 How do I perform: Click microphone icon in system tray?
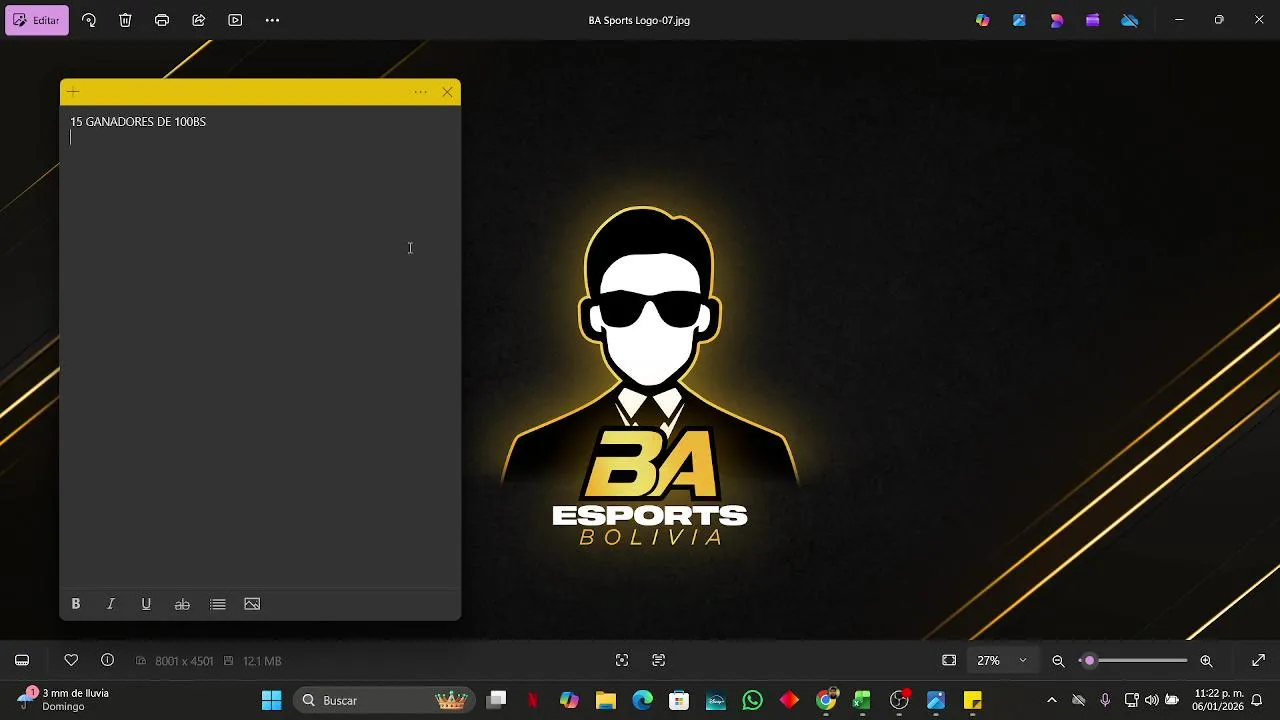tap(1105, 700)
